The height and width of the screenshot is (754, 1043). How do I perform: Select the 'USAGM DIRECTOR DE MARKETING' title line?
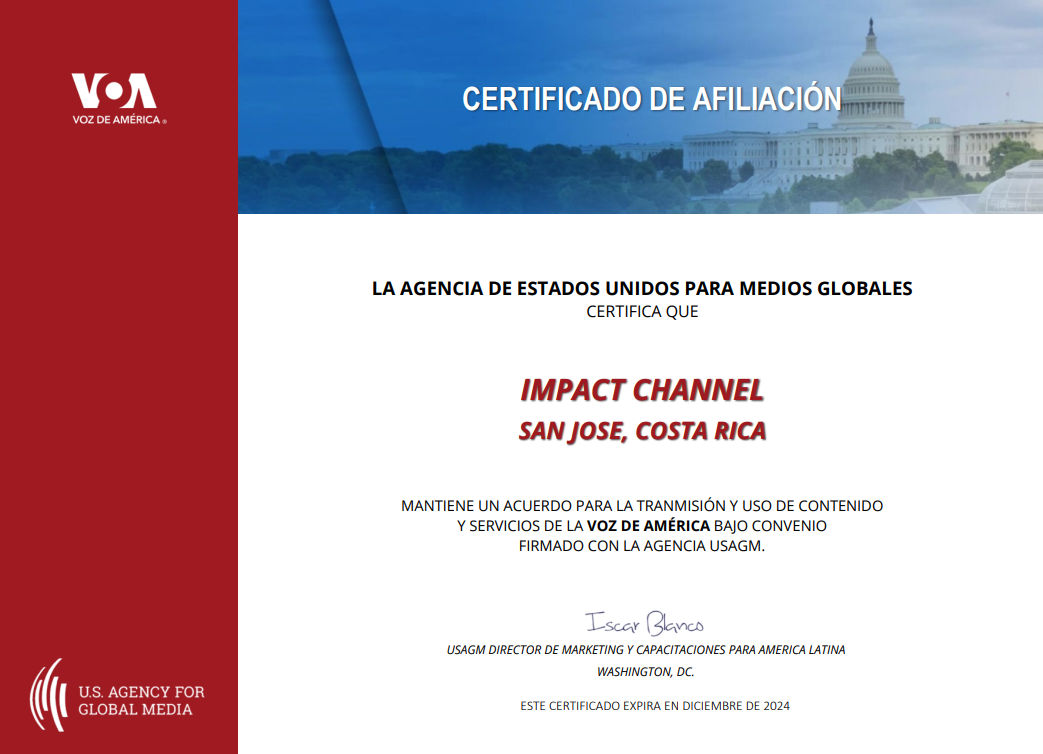tap(645, 650)
